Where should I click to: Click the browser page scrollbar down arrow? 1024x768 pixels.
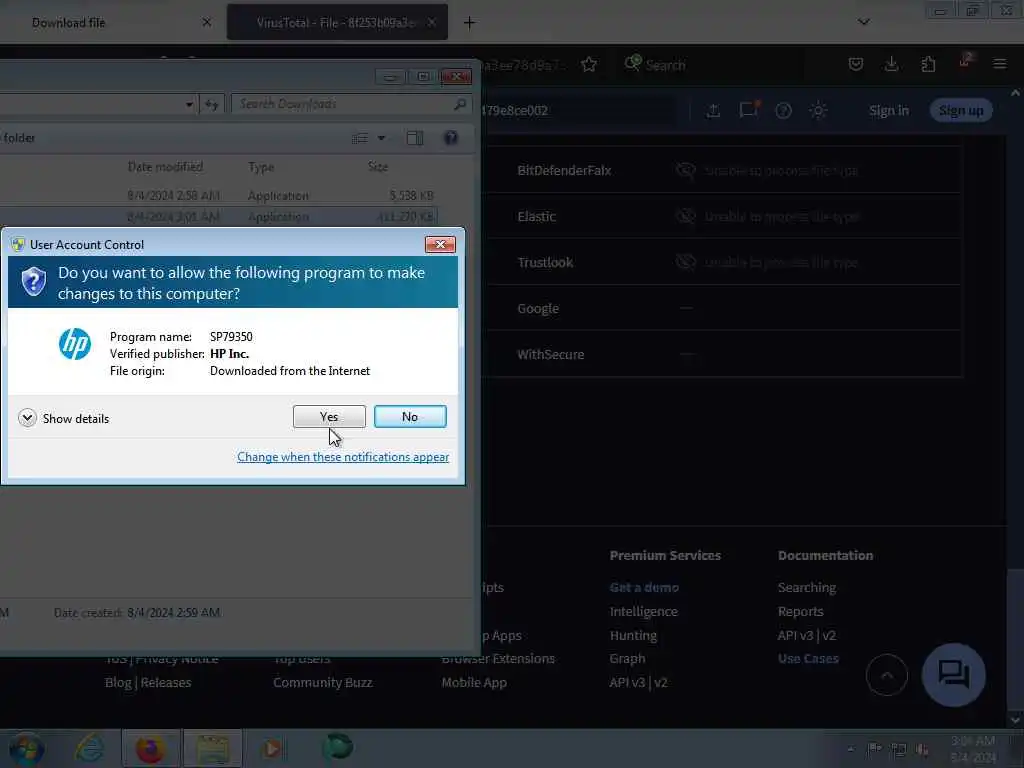point(1016,720)
